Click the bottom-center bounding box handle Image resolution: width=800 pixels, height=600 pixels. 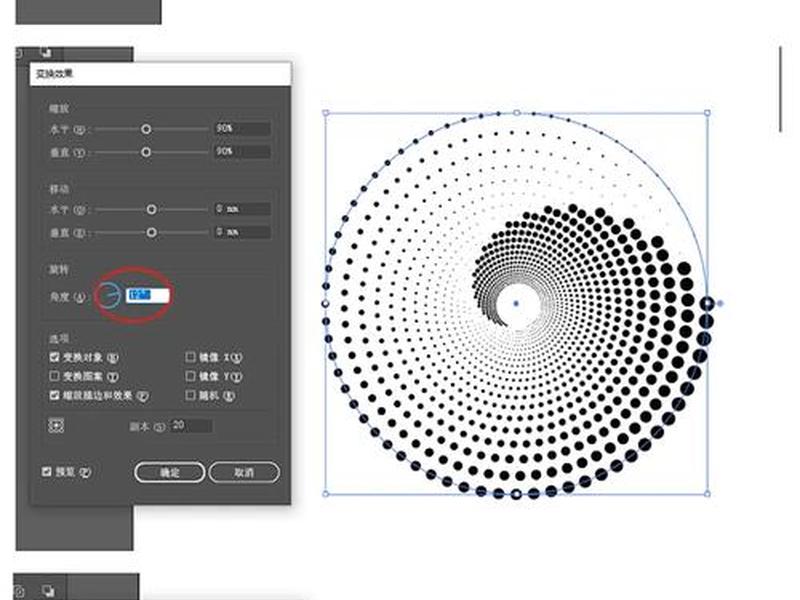coord(516,494)
